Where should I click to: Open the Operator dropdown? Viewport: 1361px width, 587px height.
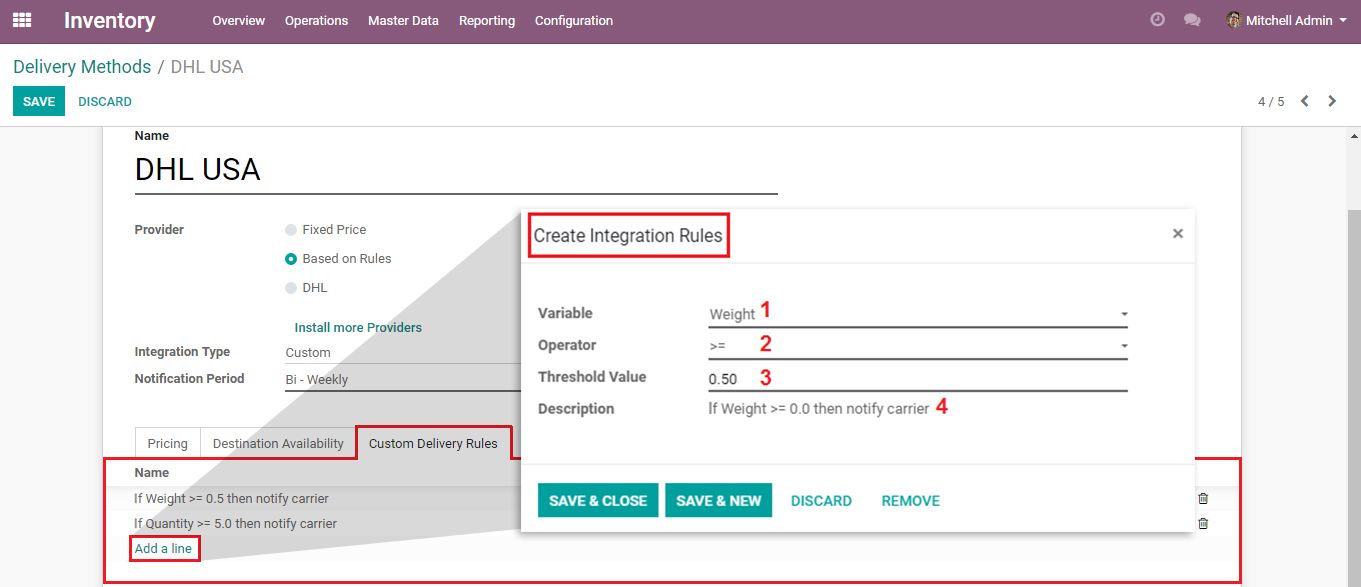tap(918, 346)
